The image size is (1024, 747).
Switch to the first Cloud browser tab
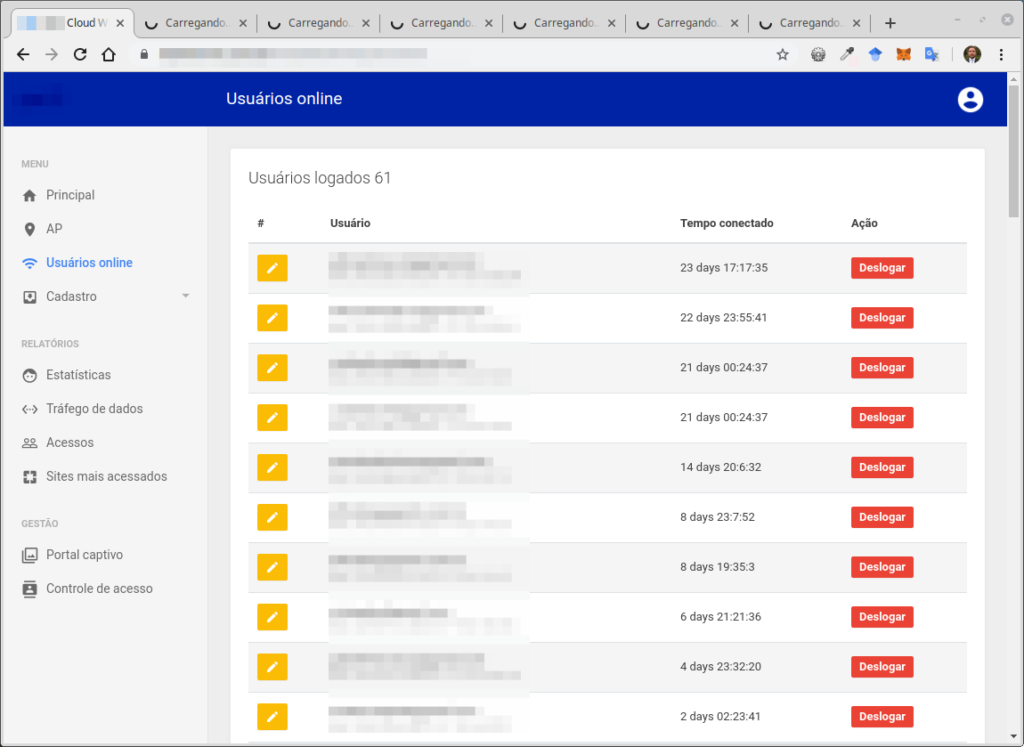[68, 23]
